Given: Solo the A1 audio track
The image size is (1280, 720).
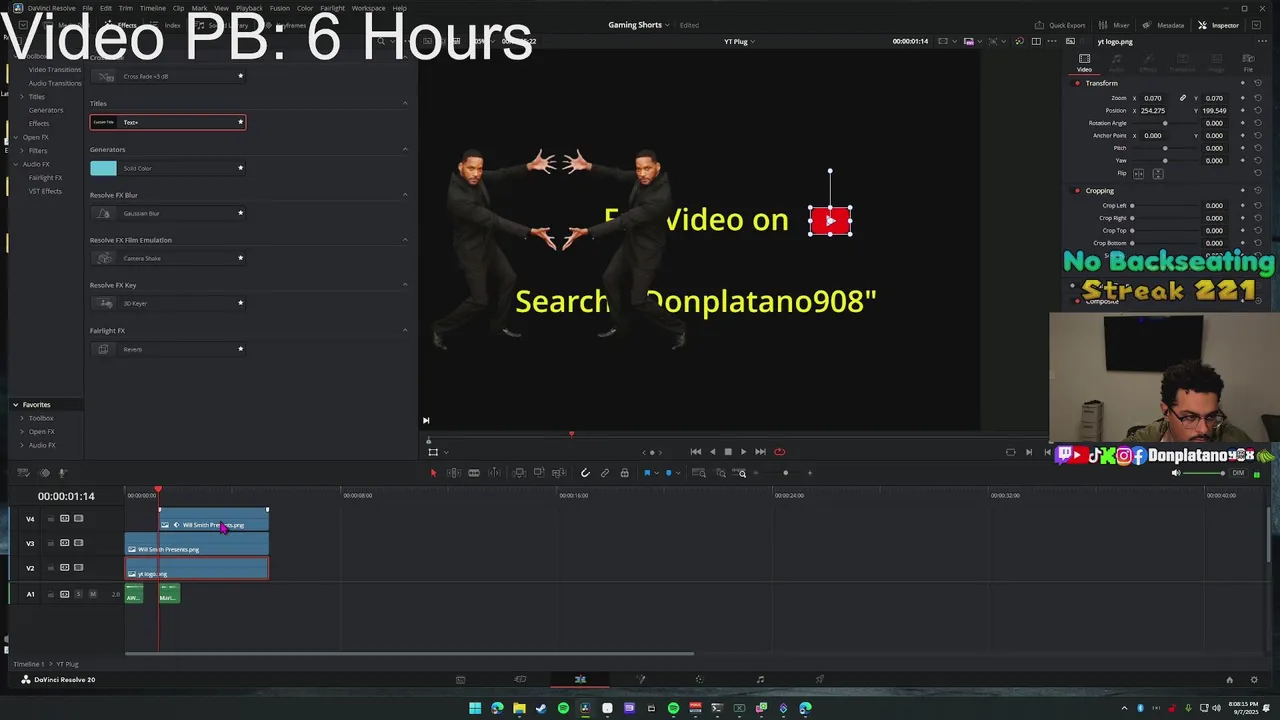Looking at the screenshot, I should [79, 594].
